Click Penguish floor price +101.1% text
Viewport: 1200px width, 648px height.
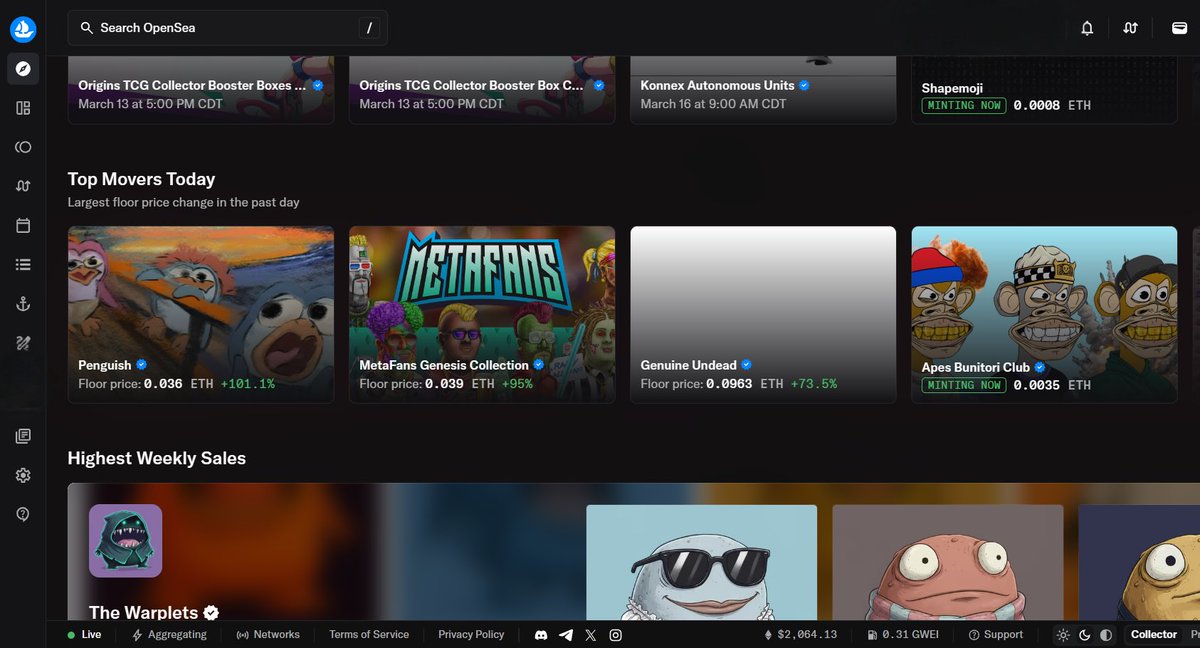[x=247, y=383]
